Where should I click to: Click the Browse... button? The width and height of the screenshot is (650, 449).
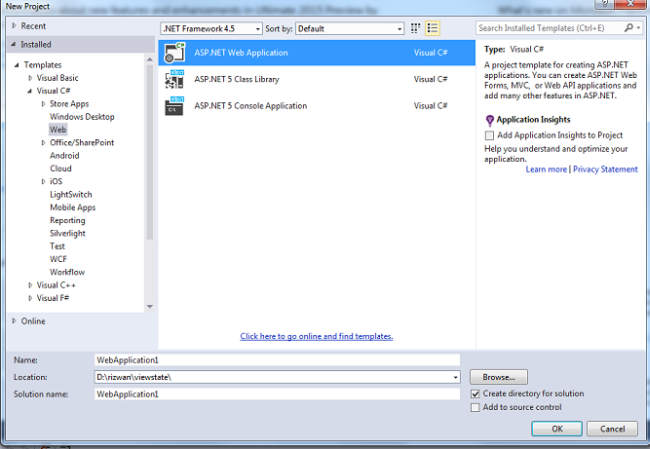(x=499, y=377)
